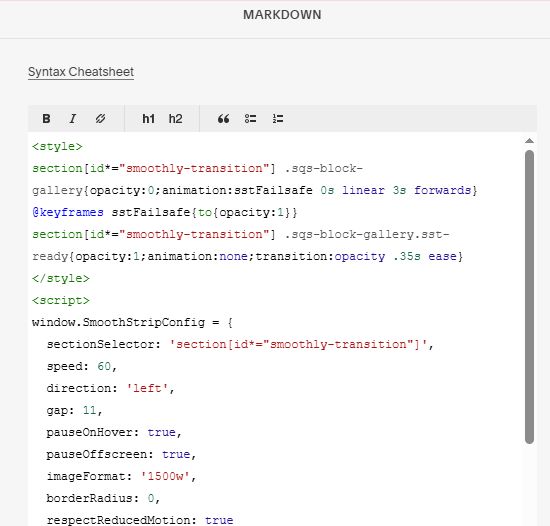Click the MARKDOWN panel title

(282, 15)
